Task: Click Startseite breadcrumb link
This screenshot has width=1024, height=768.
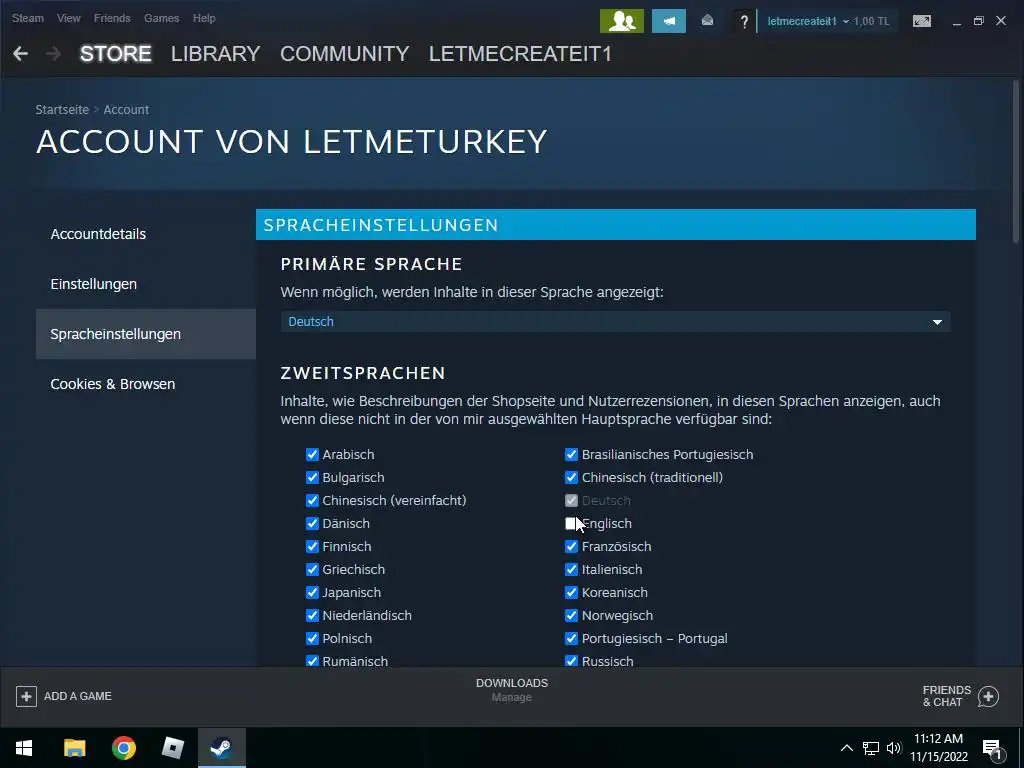Action: [x=62, y=110]
